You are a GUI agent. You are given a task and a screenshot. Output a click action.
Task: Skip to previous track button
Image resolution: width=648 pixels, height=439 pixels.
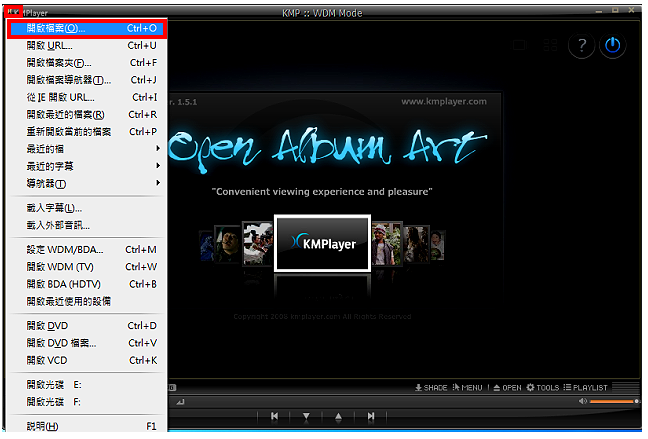[274, 416]
